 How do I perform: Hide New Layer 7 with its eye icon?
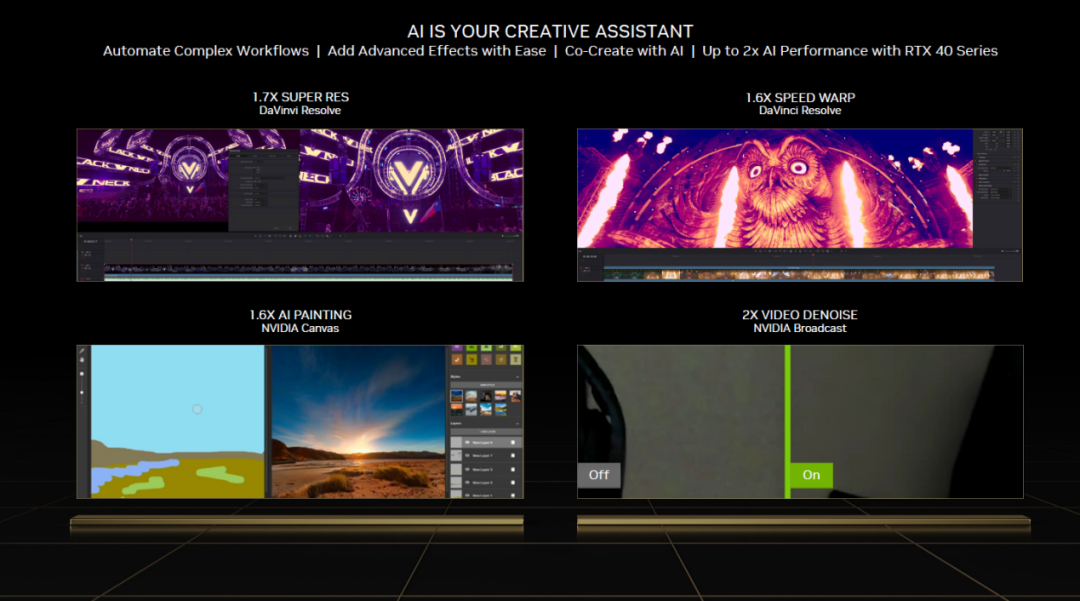(x=467, y=455)
